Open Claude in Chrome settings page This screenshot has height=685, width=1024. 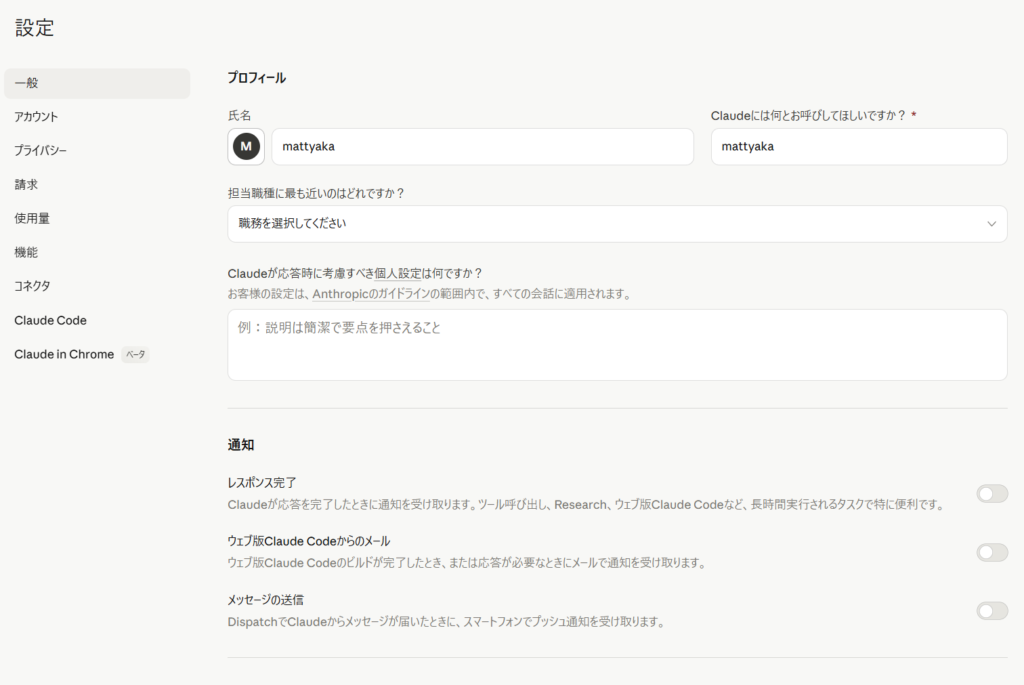point(64,354)
